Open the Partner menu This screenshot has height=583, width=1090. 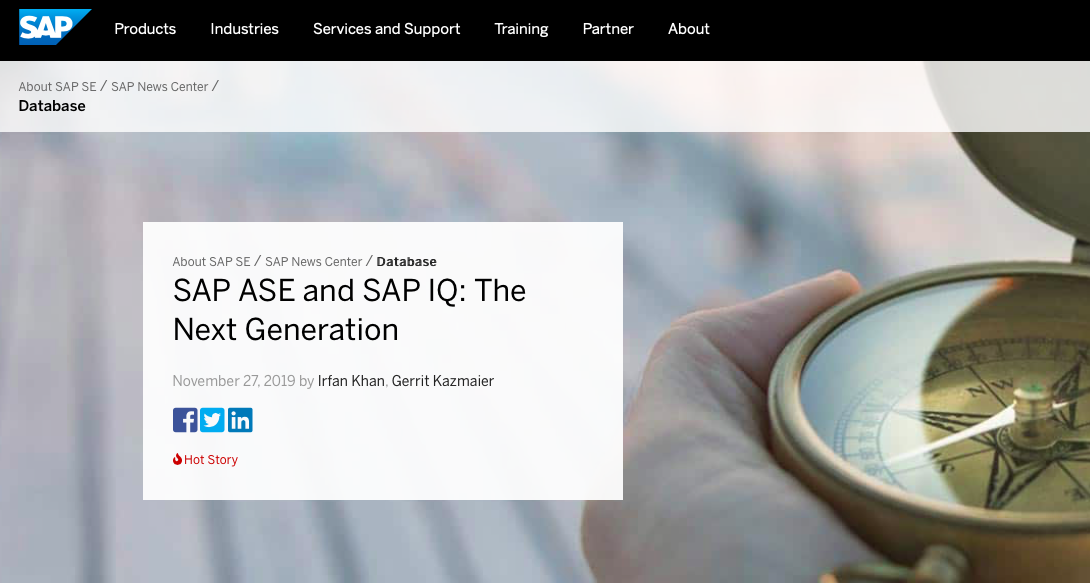[x=608, y=29]
